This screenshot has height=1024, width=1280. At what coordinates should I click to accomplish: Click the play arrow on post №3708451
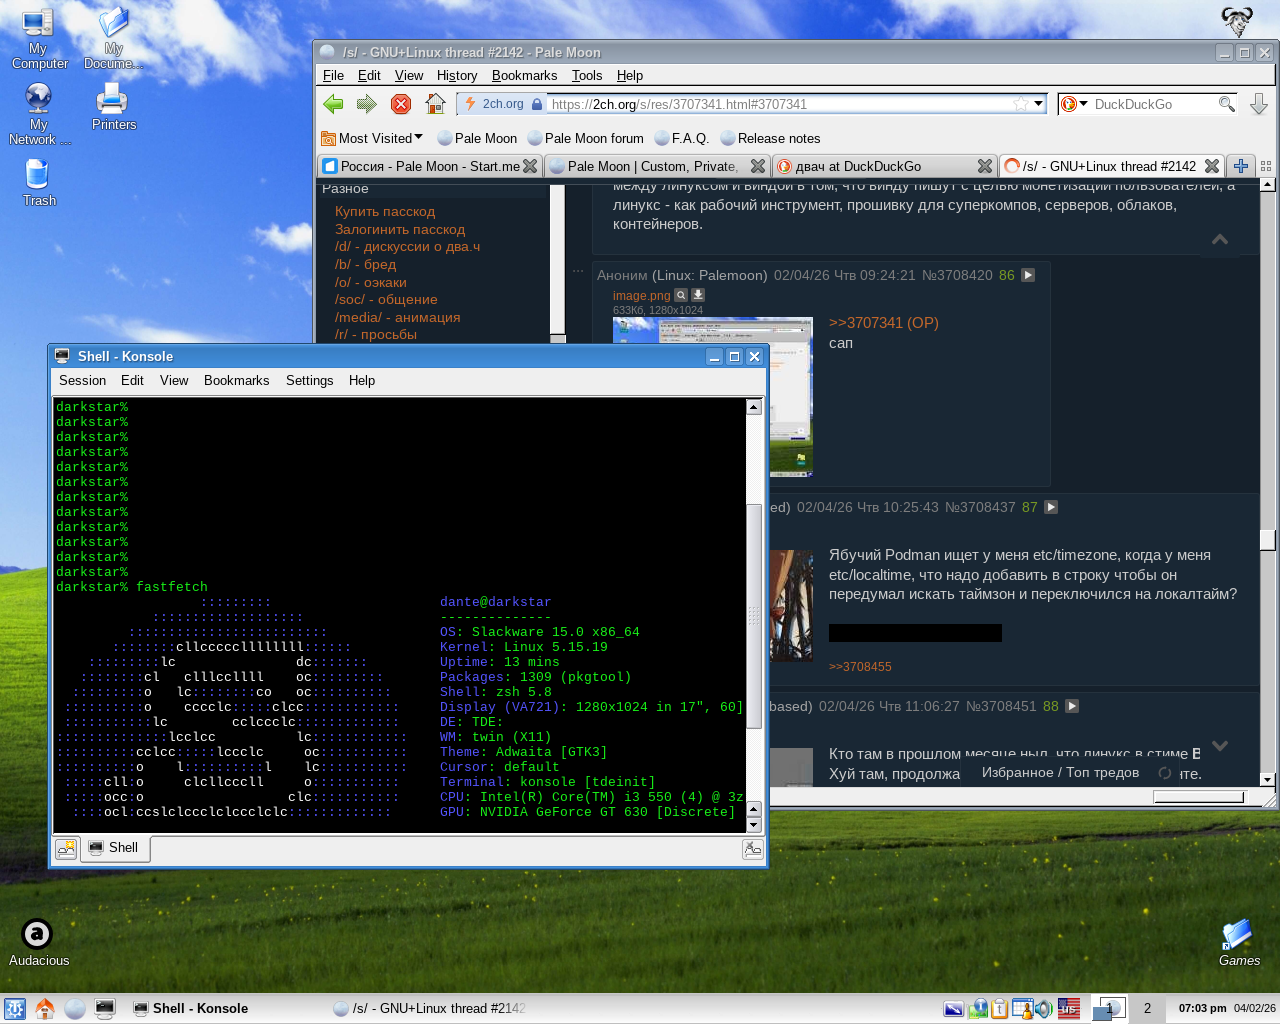coord(1072,706)
